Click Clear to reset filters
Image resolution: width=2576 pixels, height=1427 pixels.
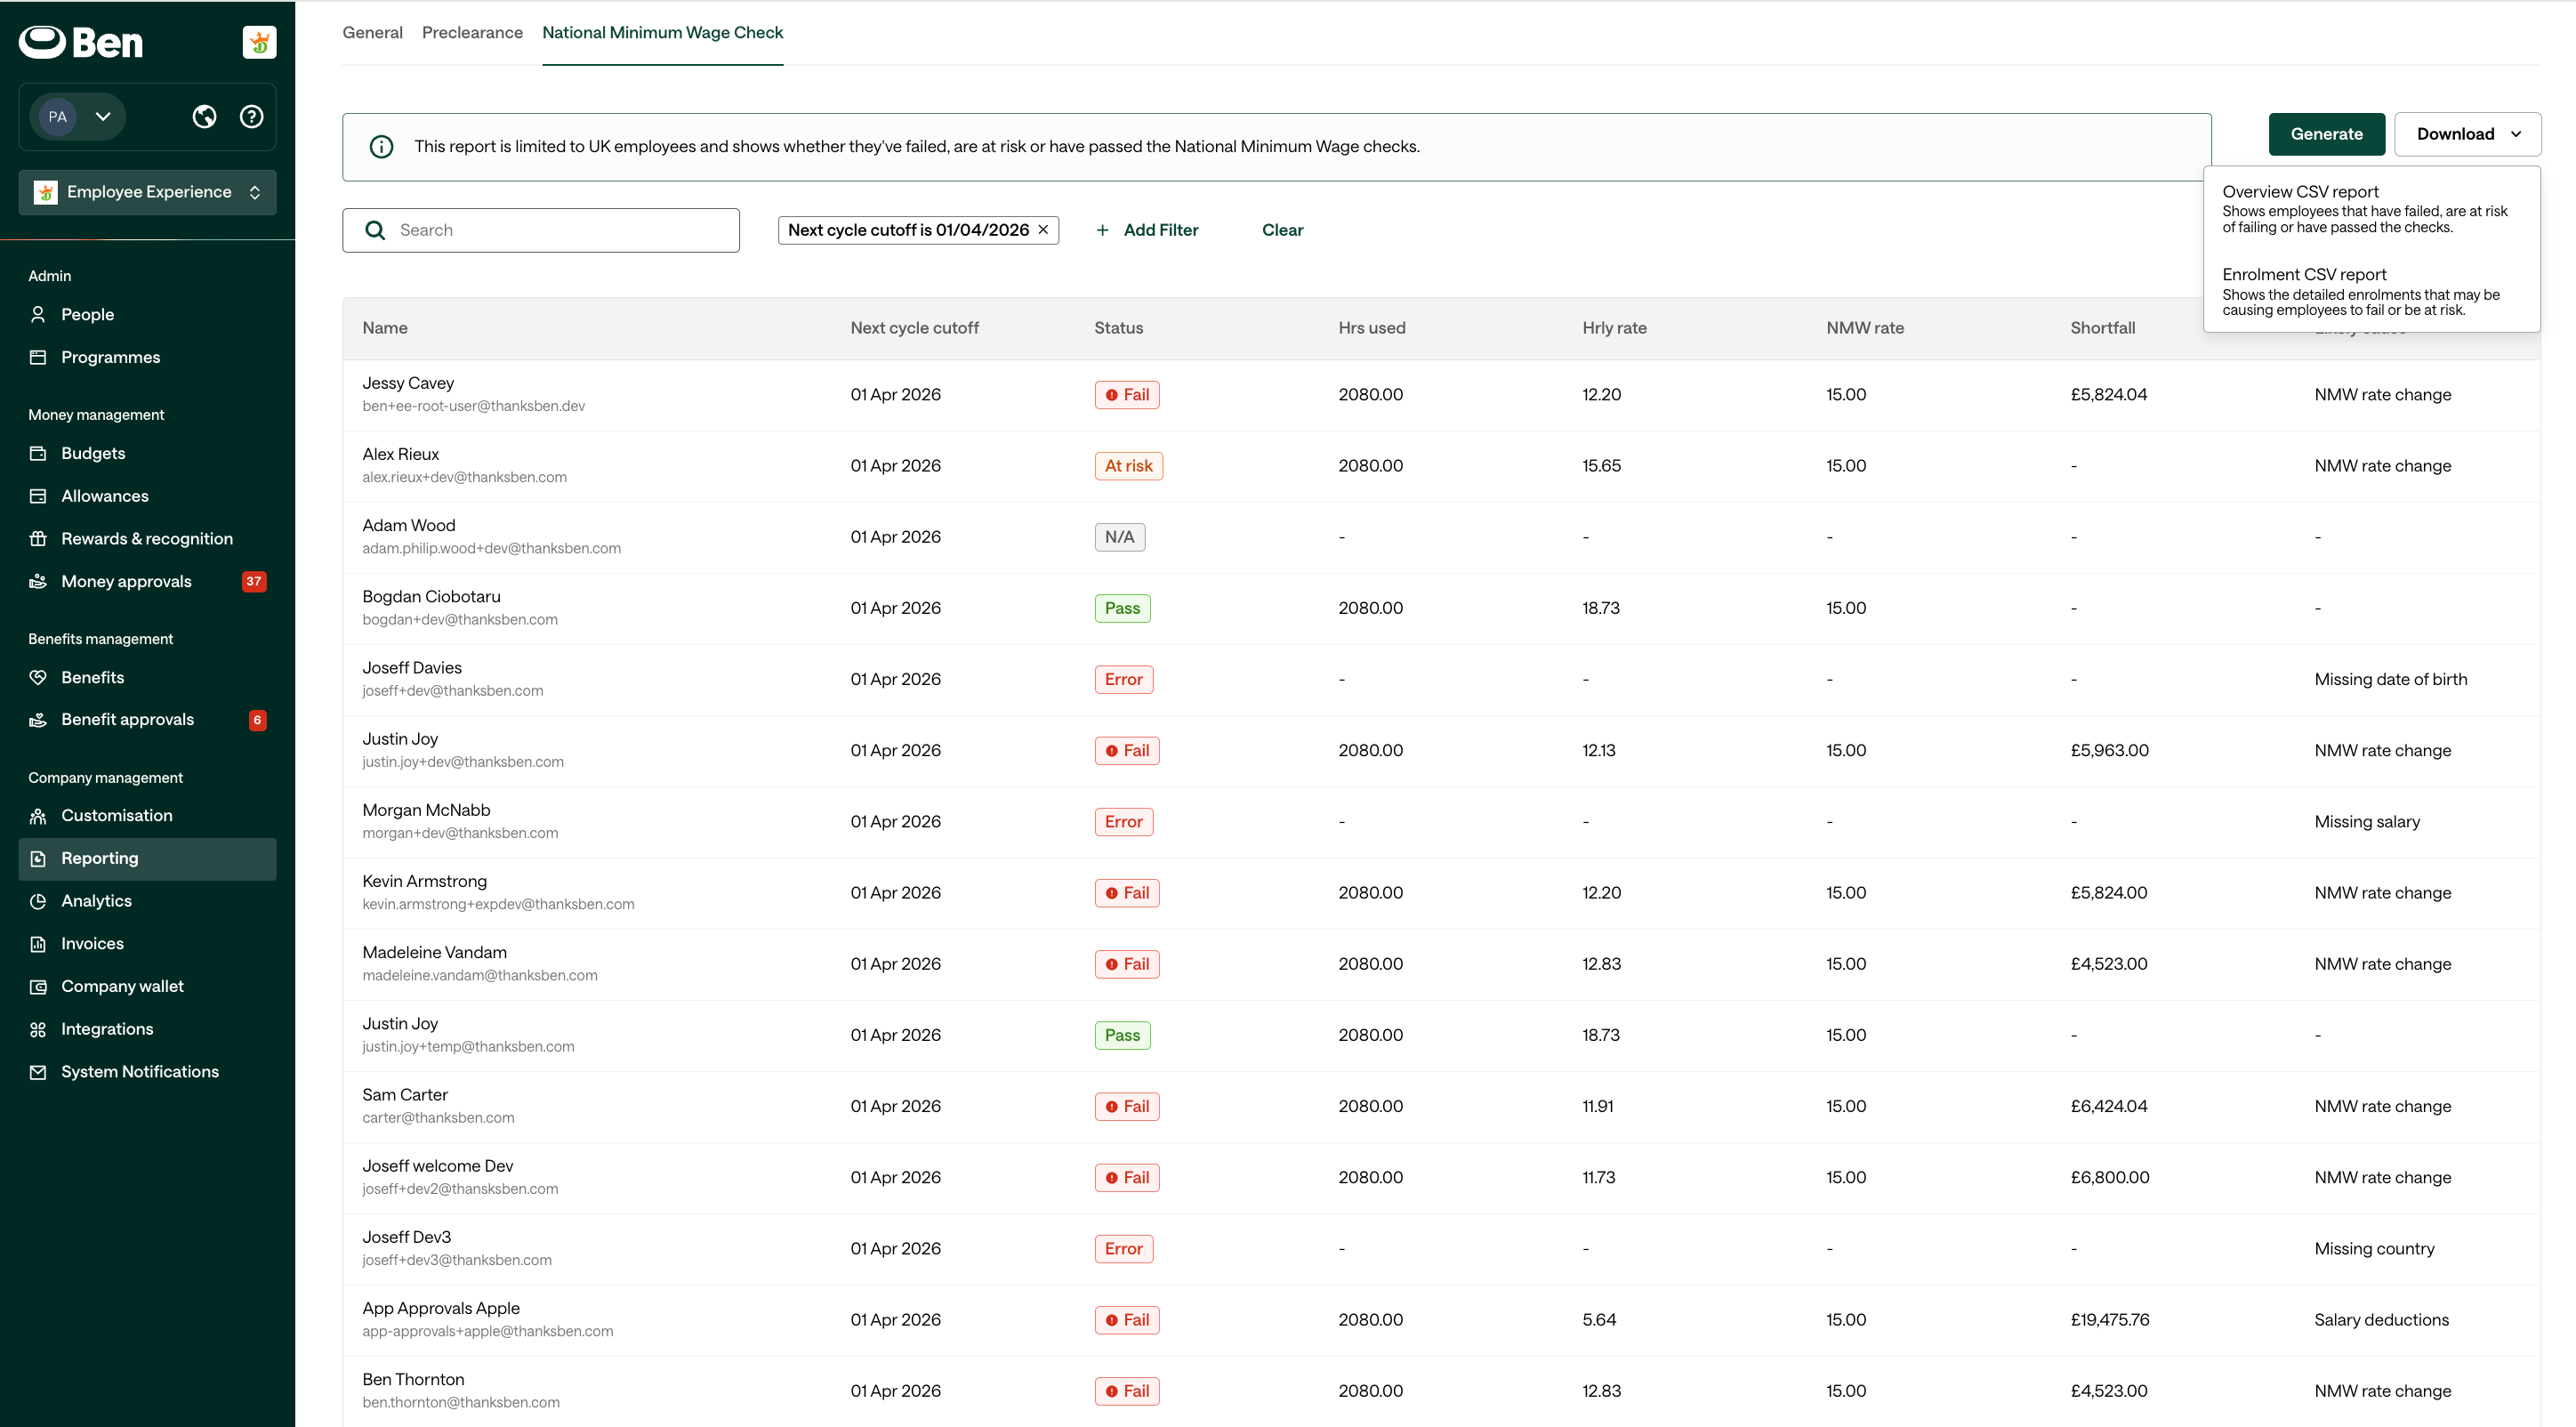(x=1282, y=230)
